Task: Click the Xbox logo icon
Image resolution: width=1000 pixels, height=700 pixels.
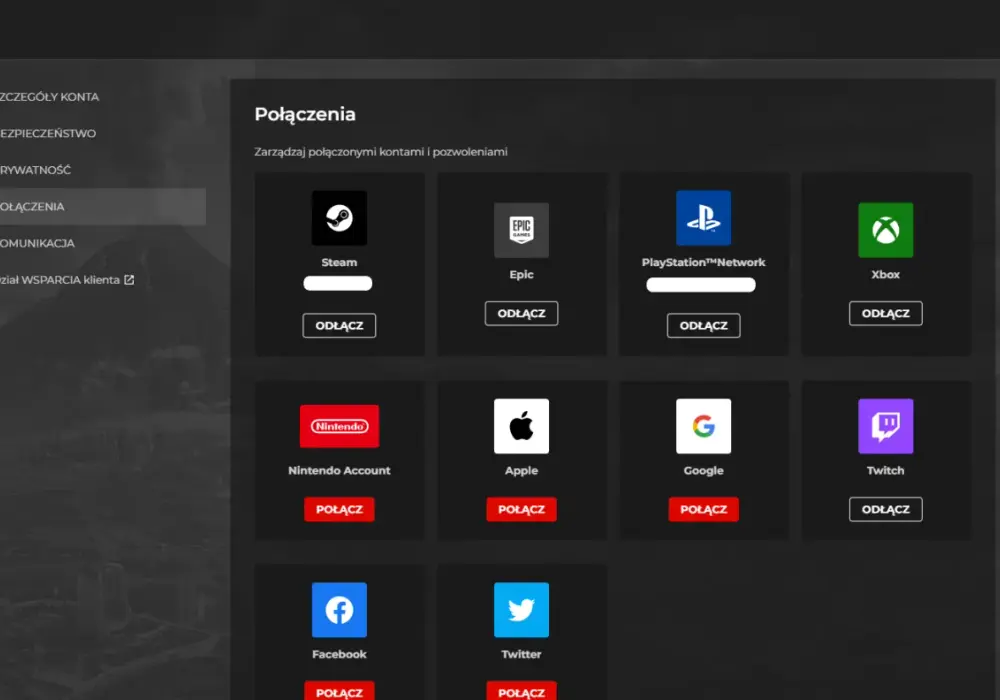Action: point(885,230)
